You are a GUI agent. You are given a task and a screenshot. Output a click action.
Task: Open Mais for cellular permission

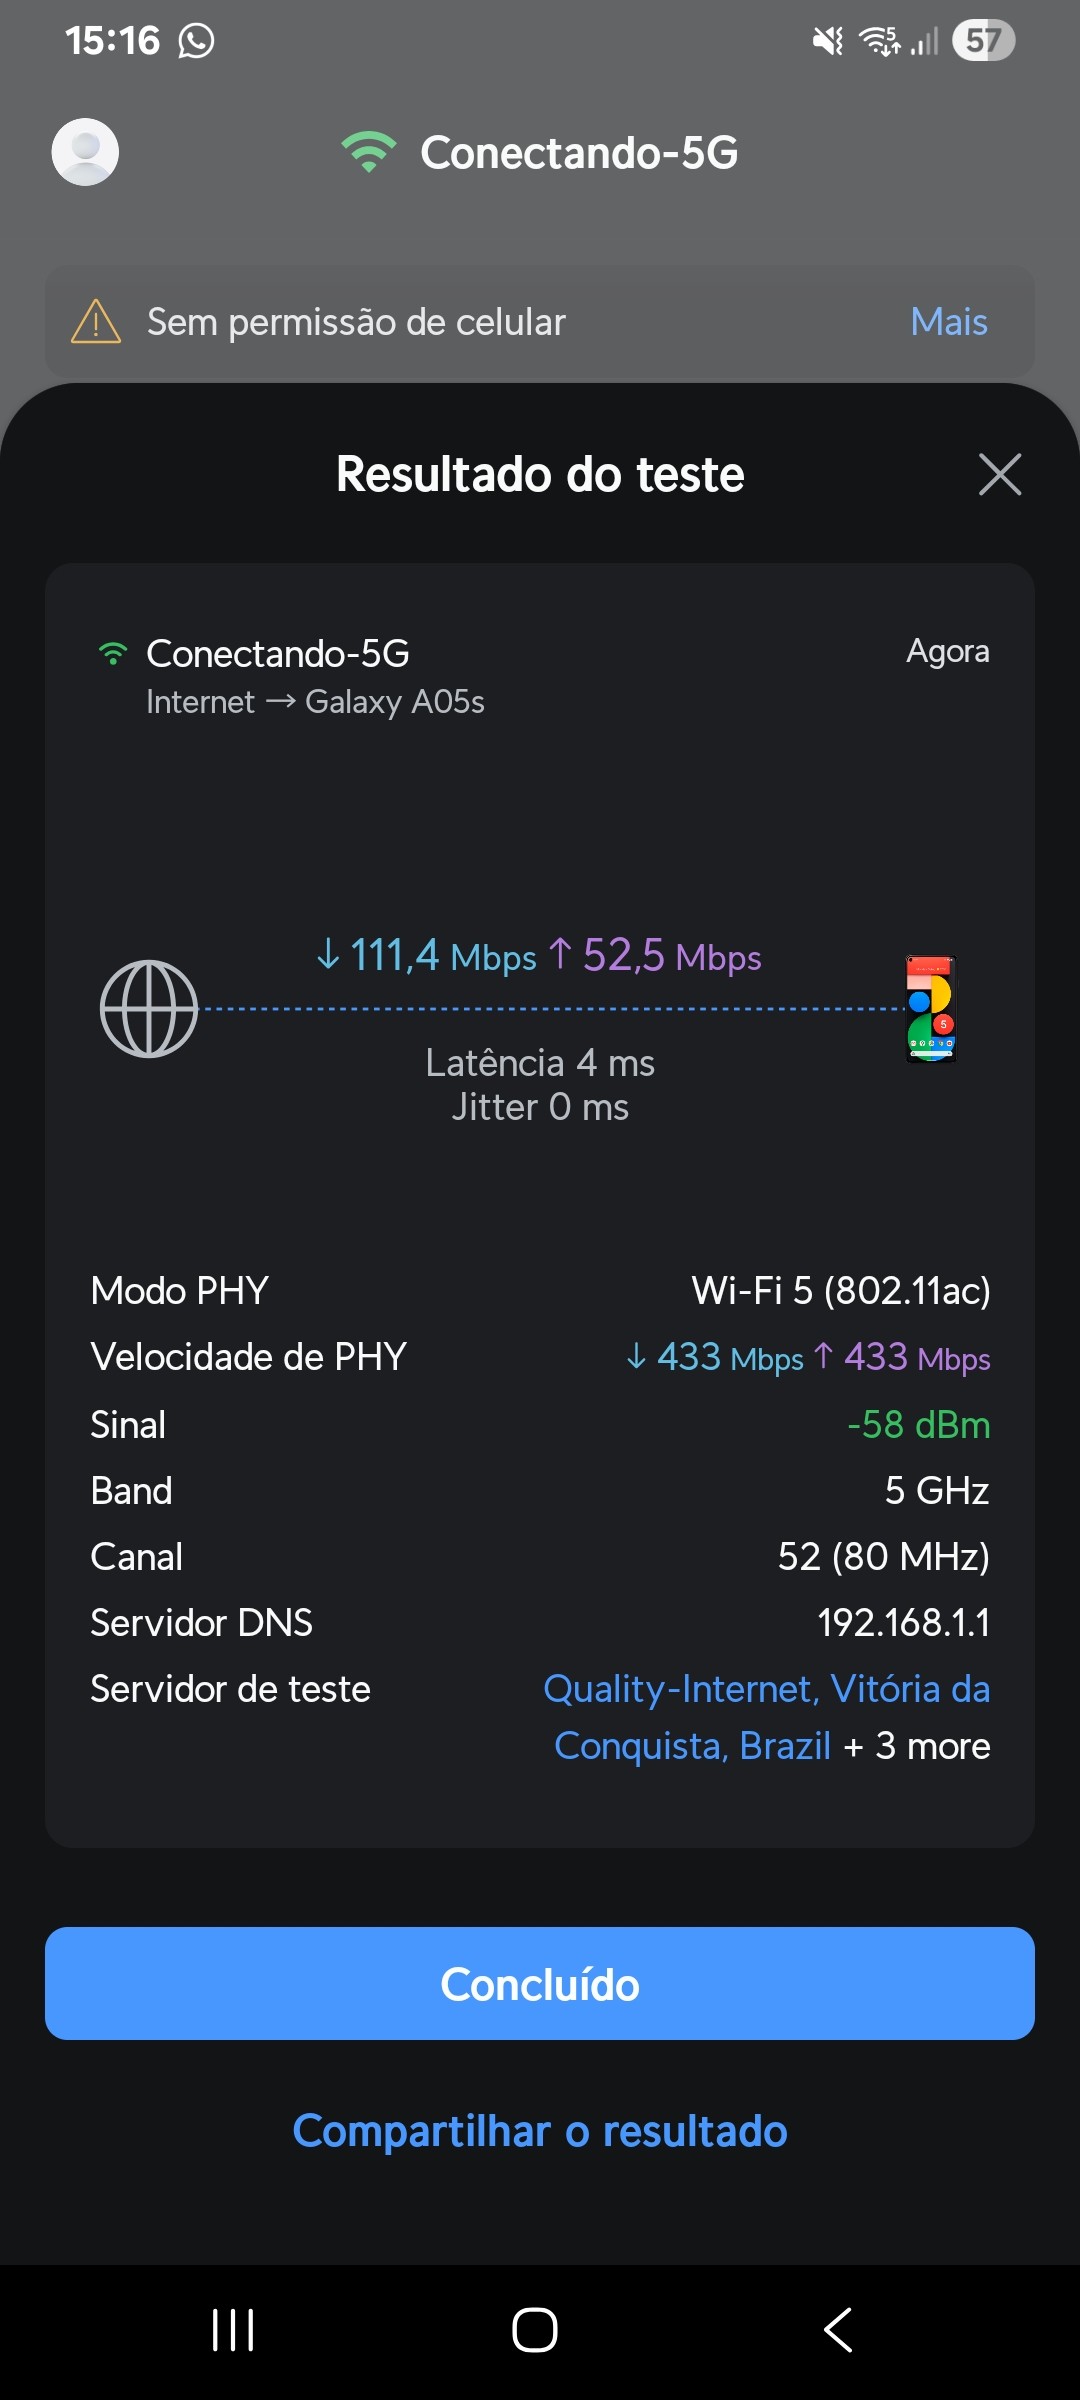948,322
